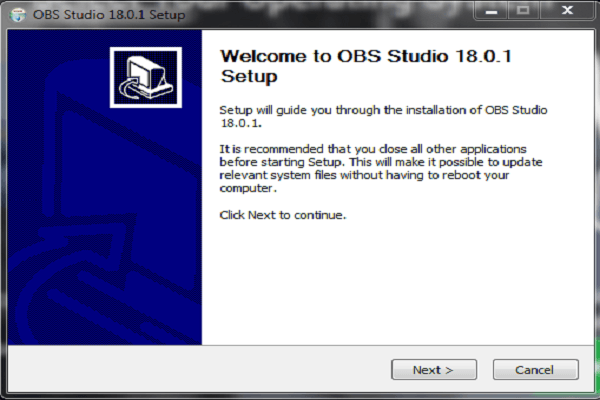The image size is (600, 400).
Task: Open the installer icon in the title bar
Action: [18, 15]
